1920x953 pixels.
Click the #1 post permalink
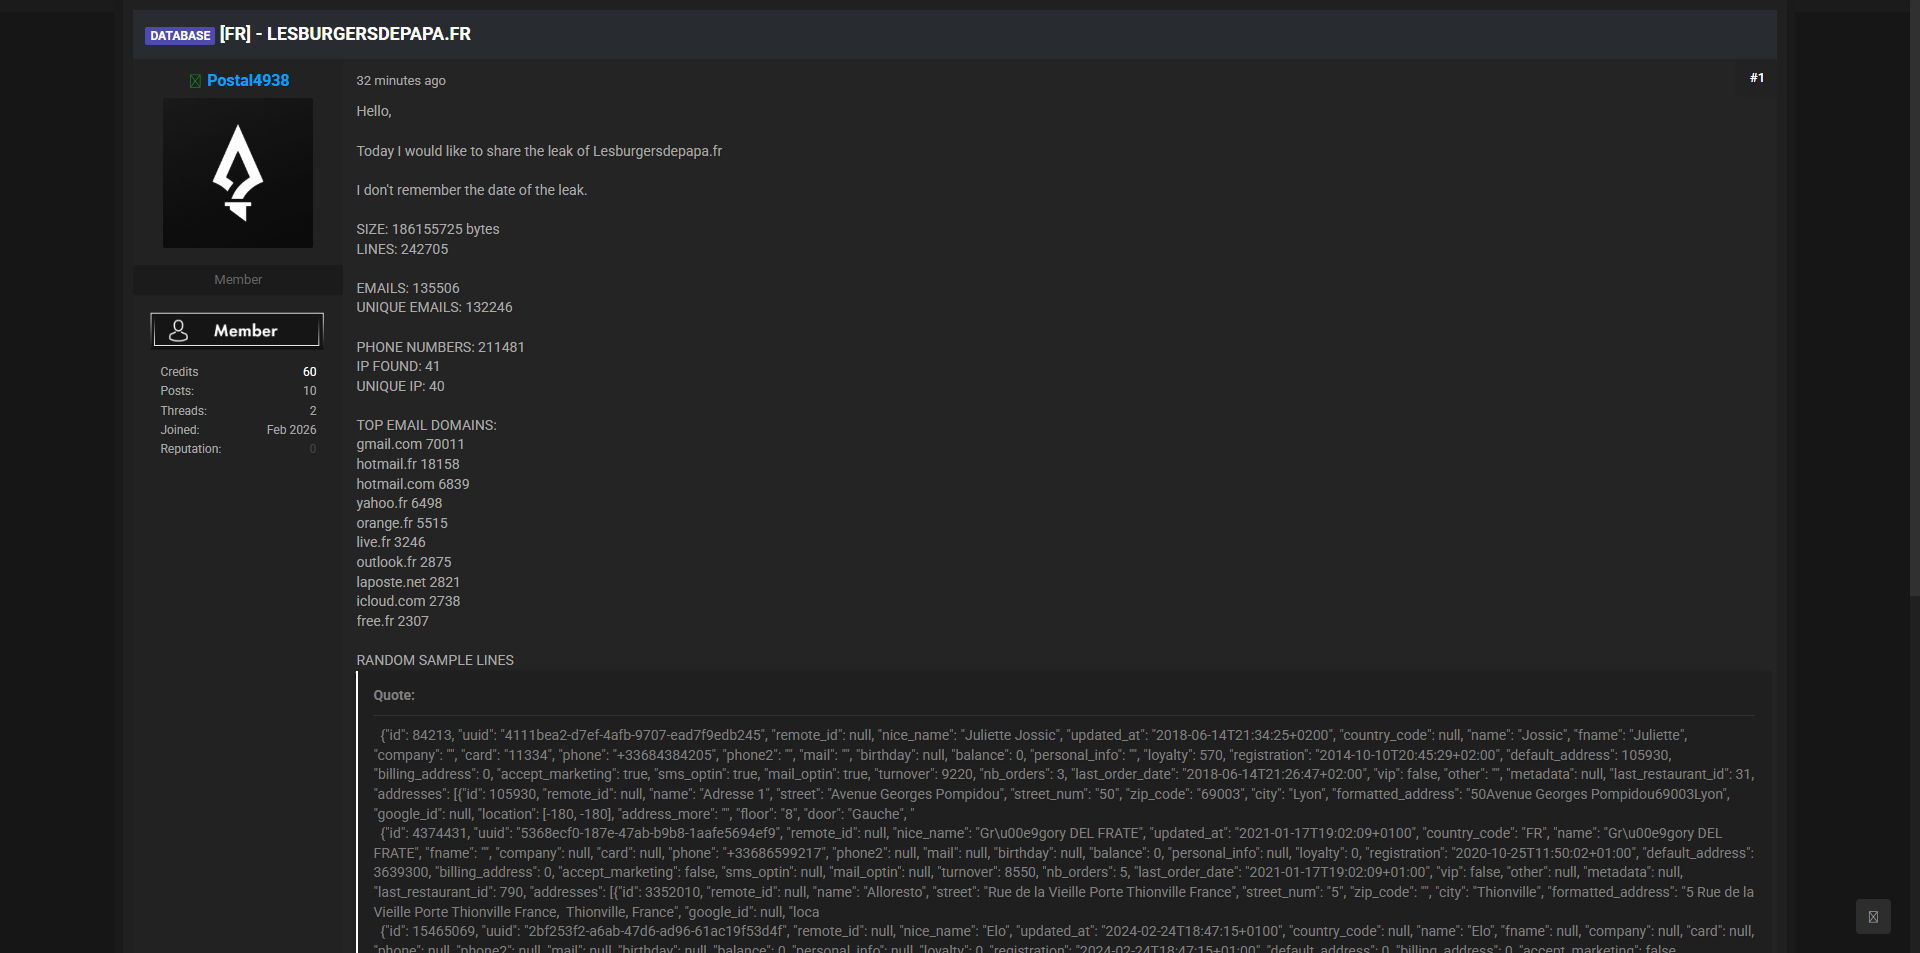(x=1756, y=78)
